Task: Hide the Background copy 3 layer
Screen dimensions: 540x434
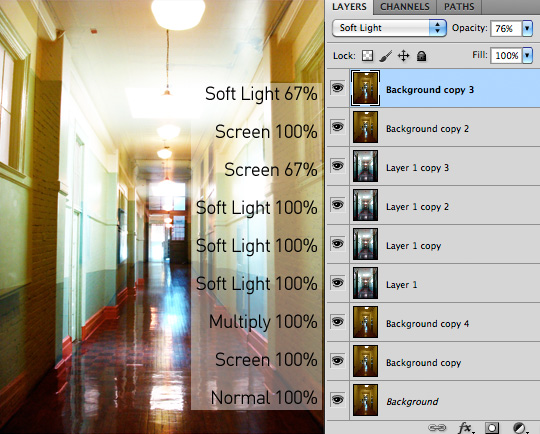Action: pos(338,88)
